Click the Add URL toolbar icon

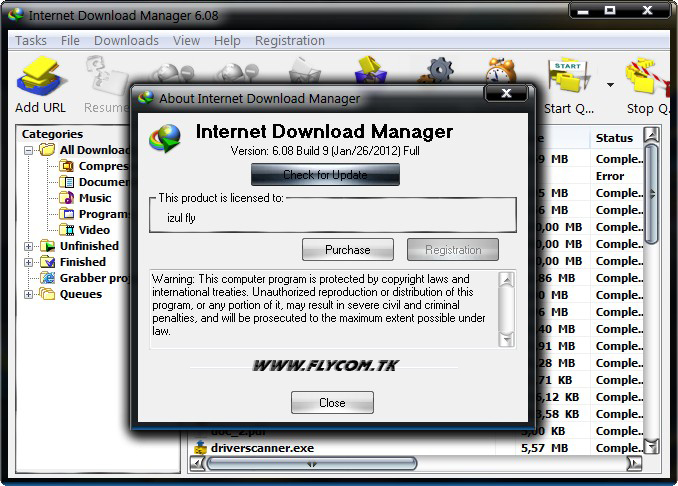[42, 76]
